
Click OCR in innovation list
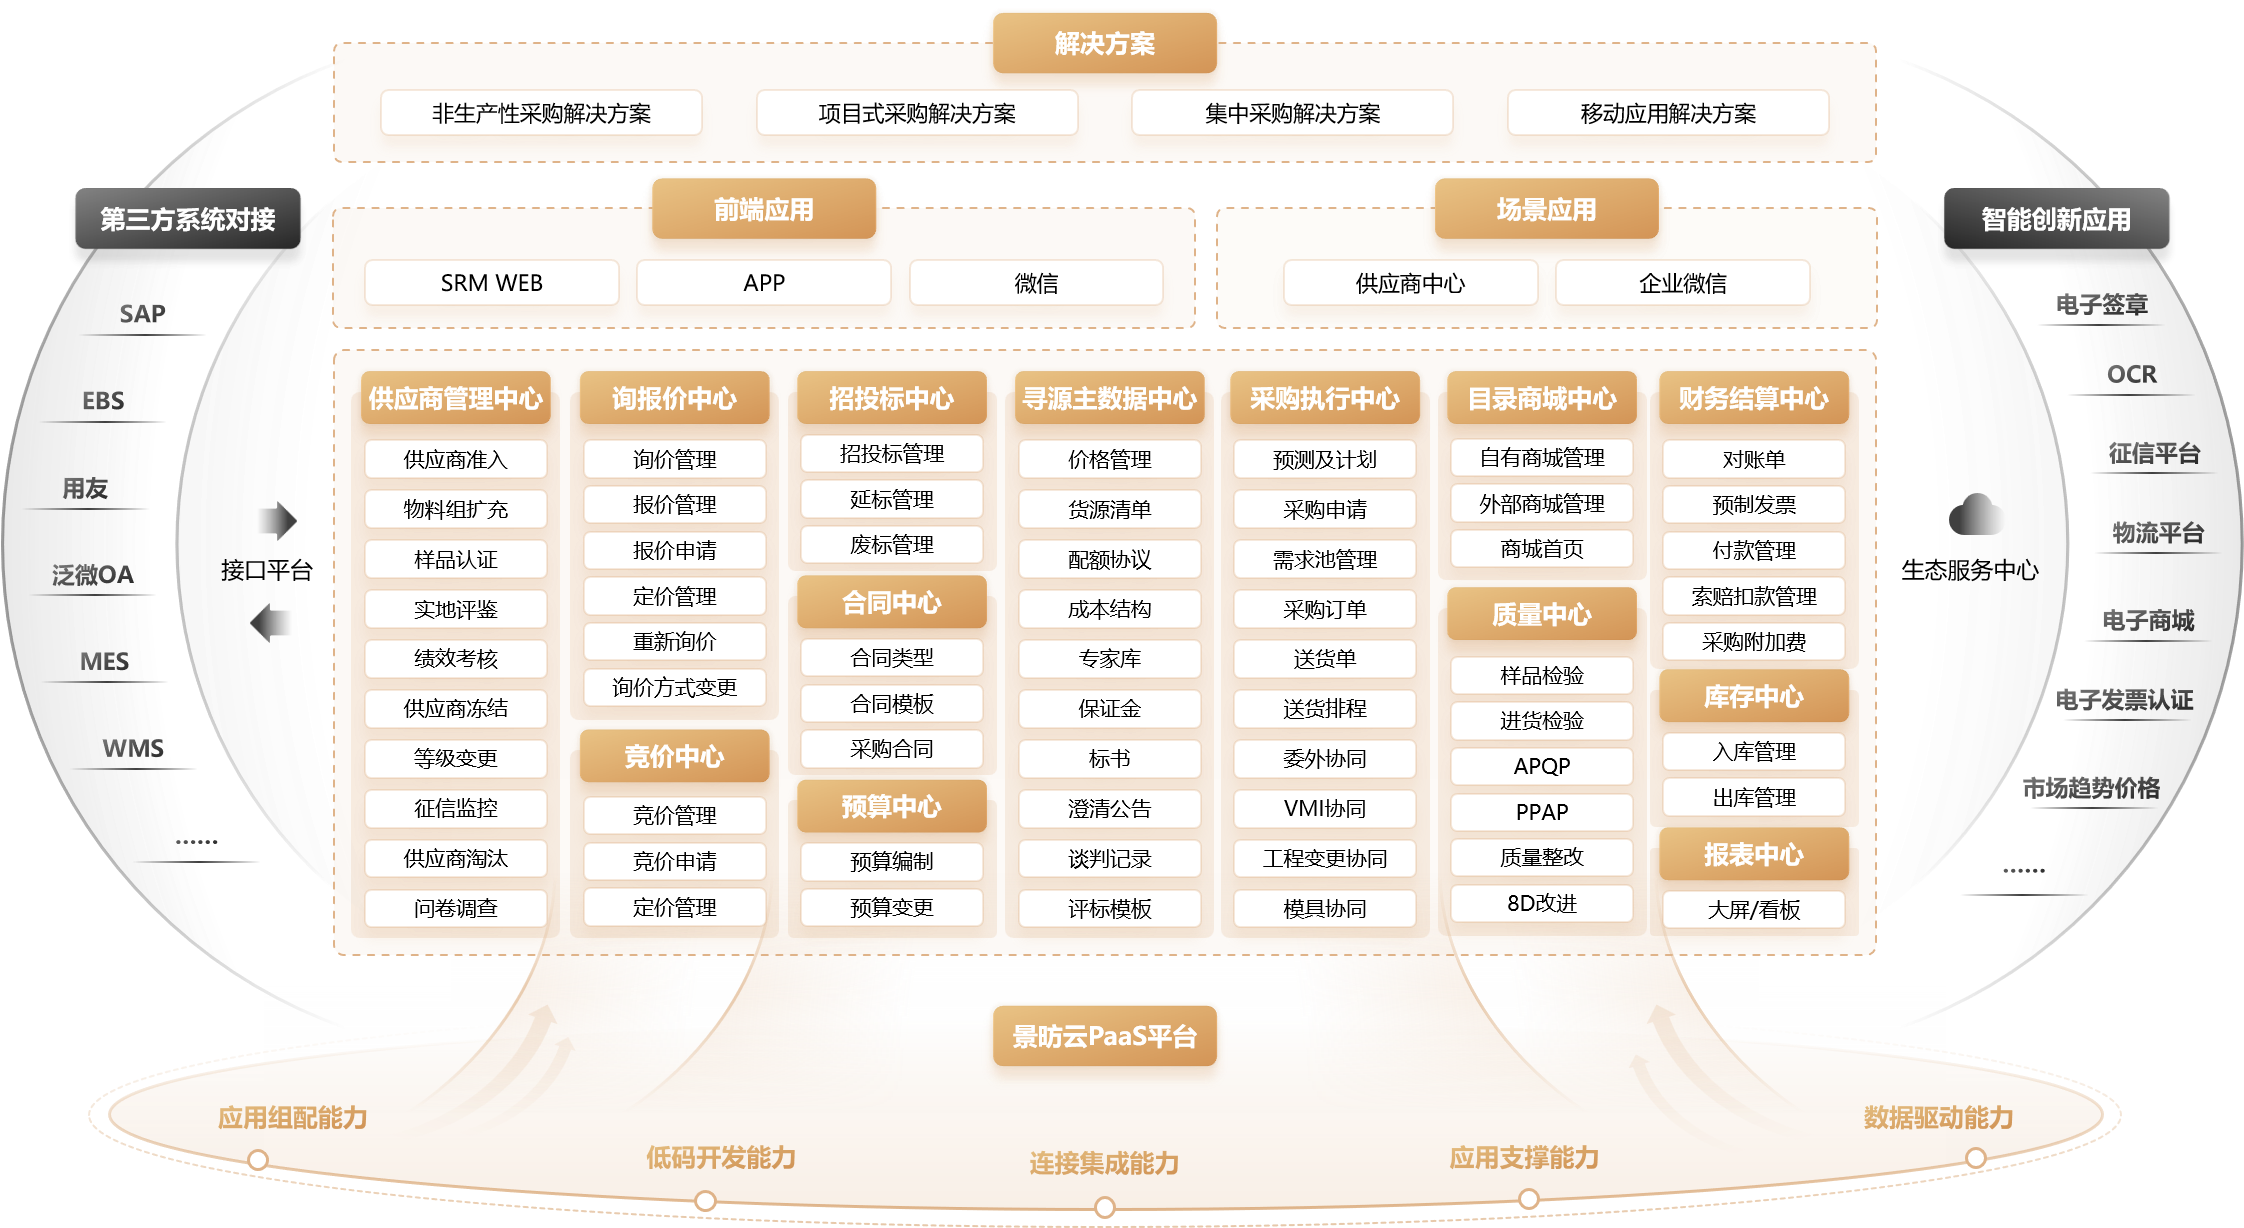pos(2132,374)
